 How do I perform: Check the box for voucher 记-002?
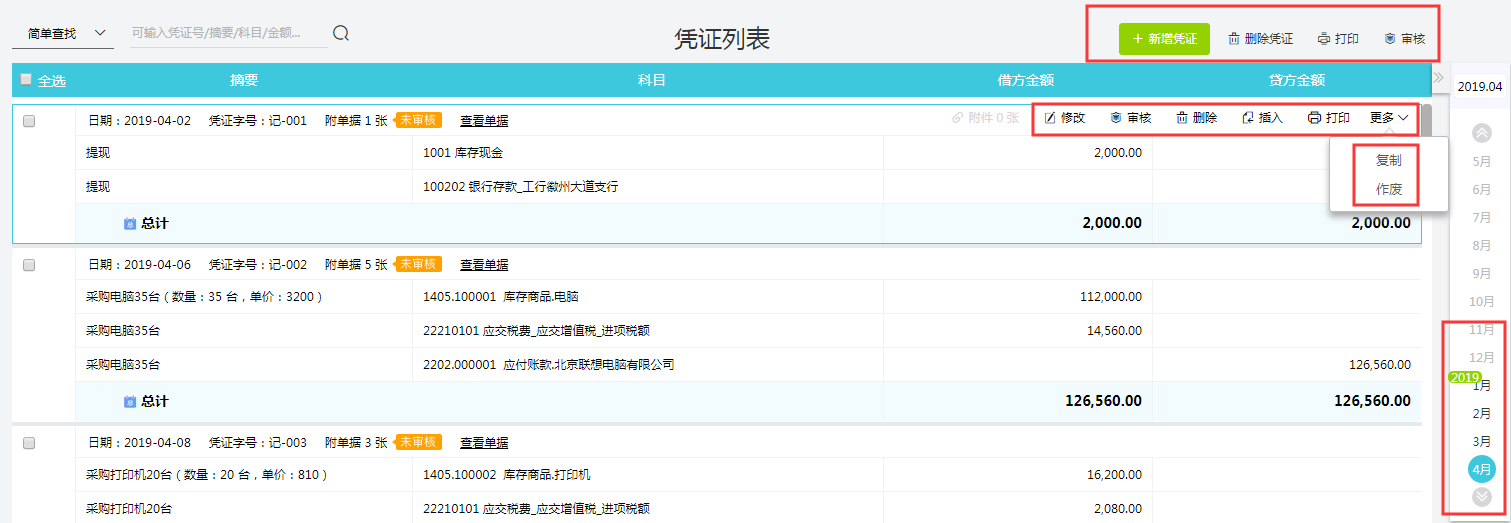pyautogui.click(x=29, y=265)
